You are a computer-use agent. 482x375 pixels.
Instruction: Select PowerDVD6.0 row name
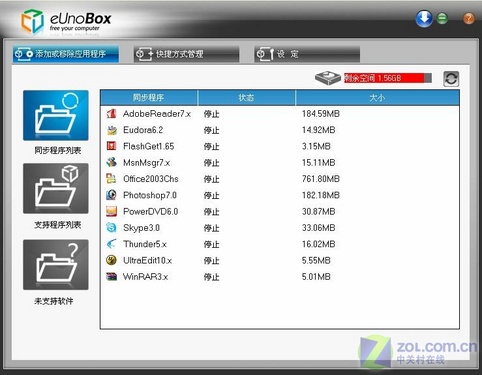(150, 211)
